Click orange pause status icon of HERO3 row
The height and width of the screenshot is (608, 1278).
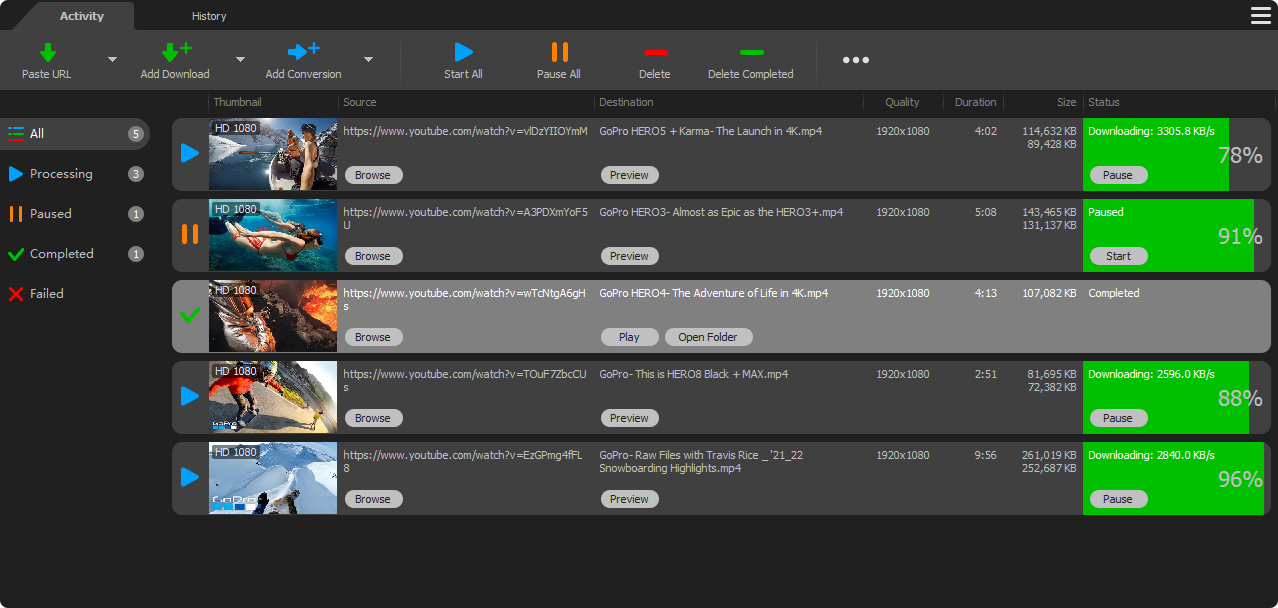(x=190, y=234)
